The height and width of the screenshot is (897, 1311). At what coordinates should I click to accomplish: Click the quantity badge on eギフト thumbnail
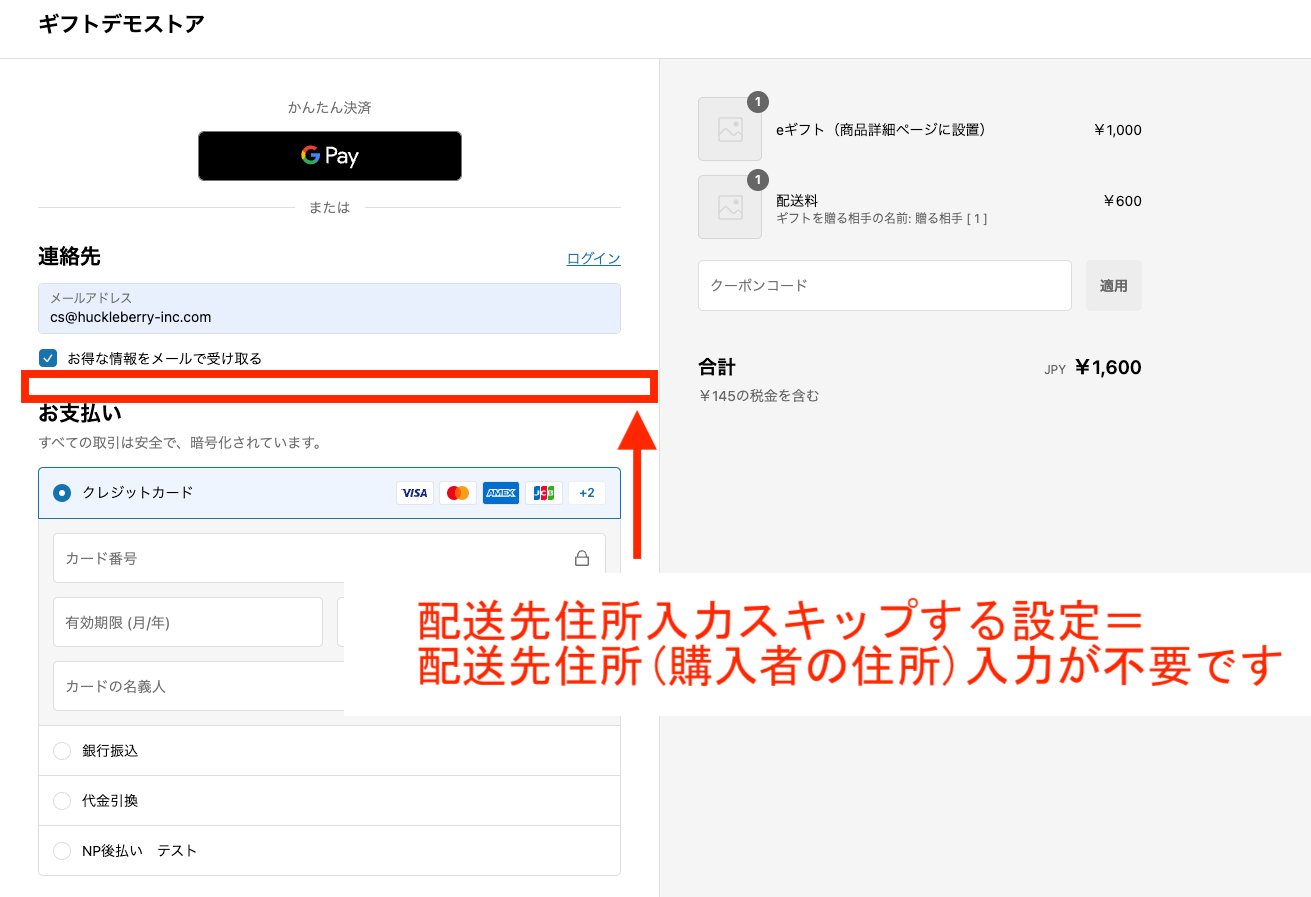[758, 101]
